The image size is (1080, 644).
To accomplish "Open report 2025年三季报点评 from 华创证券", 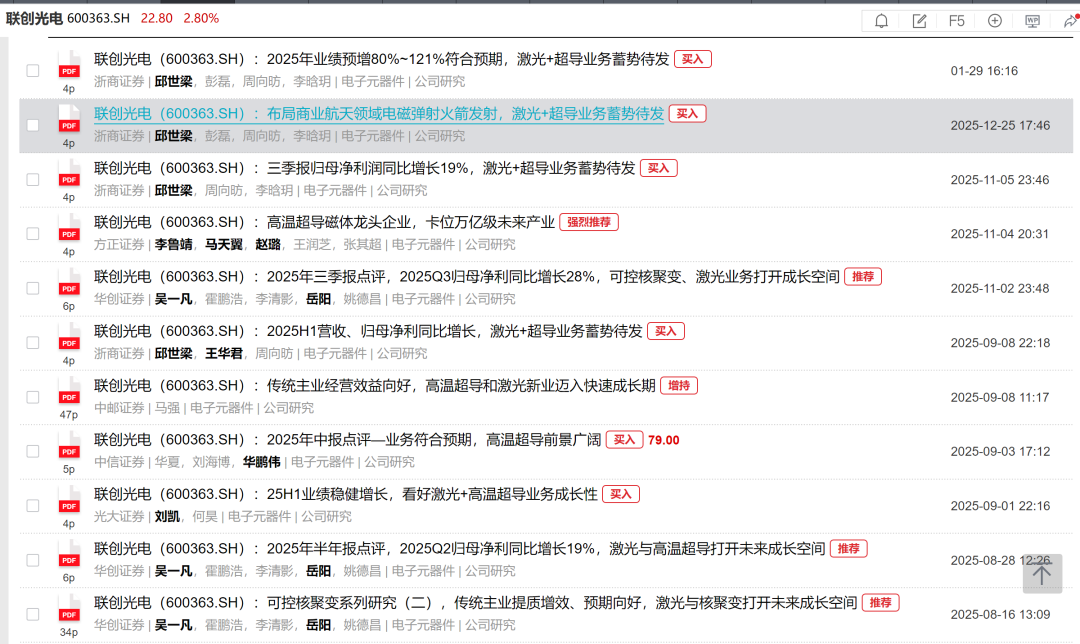I will pyautogui.click(x=467, y=277).
